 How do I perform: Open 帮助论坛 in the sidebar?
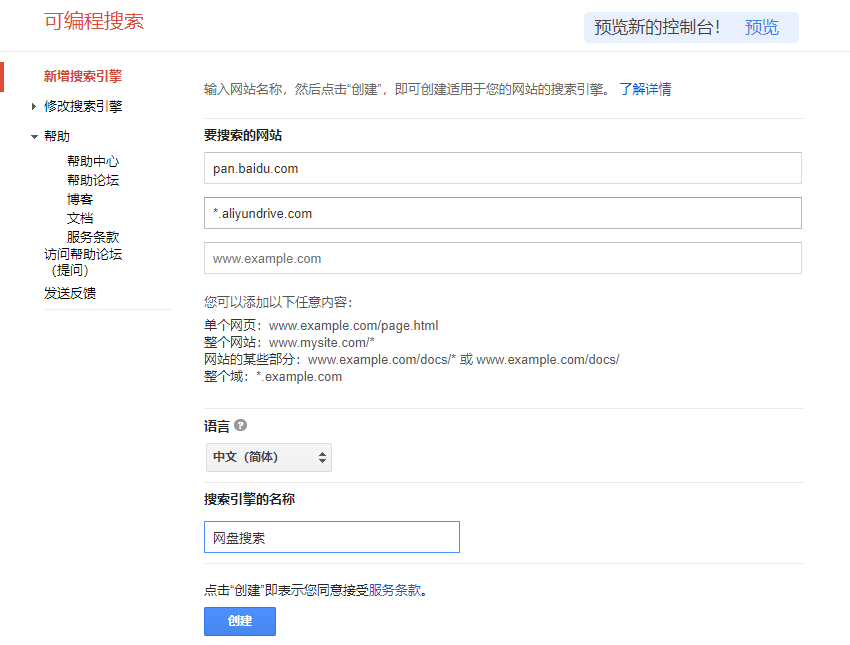coord(94,180)
